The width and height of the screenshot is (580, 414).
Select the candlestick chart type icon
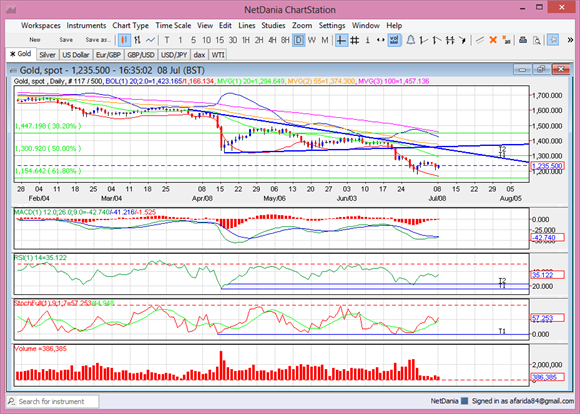click(x=124, y=40)
